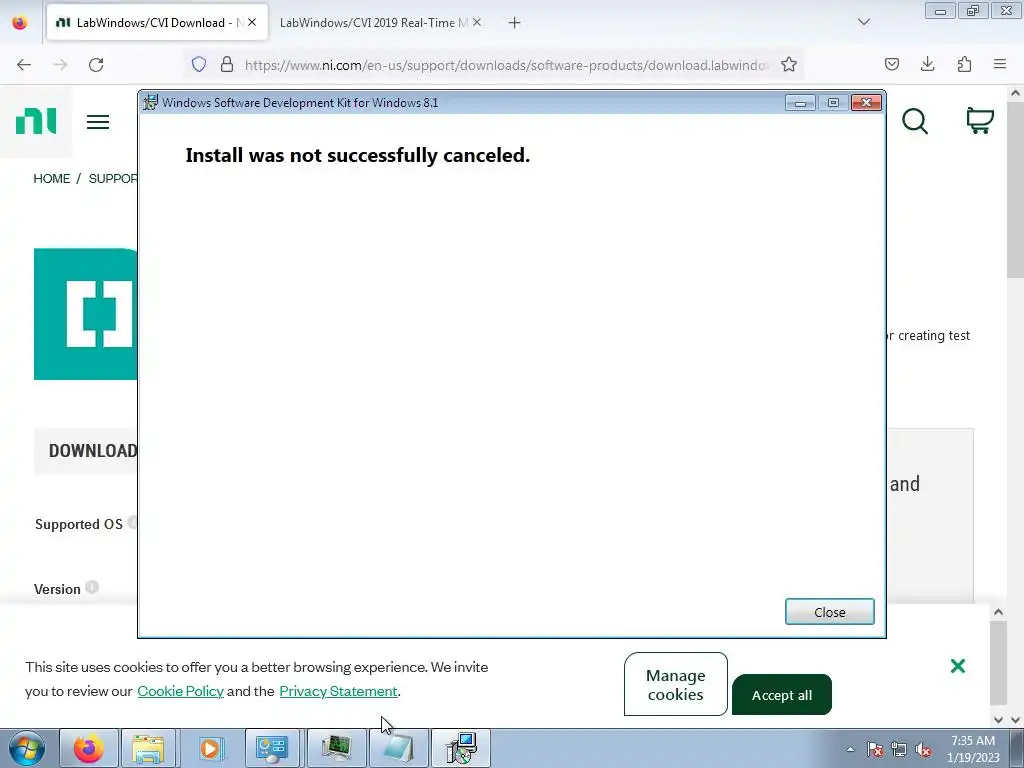
Task: Click the Control Panel taskbar icon
Action: tap(272, 748)
